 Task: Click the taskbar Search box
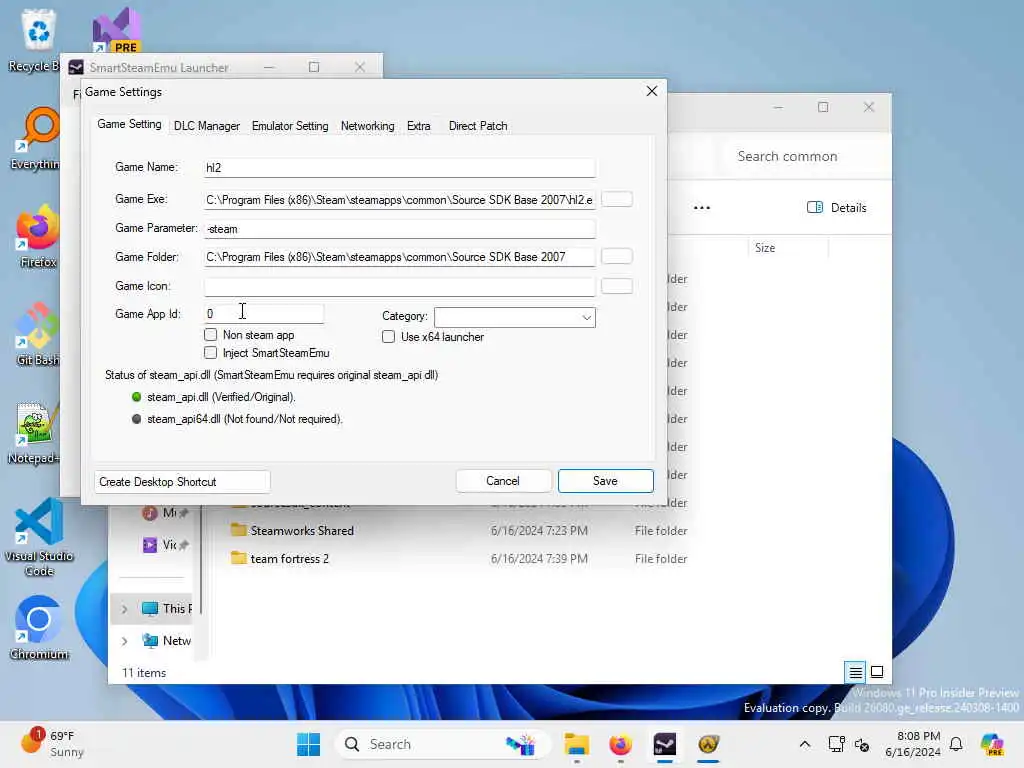[x=443, y=744]
